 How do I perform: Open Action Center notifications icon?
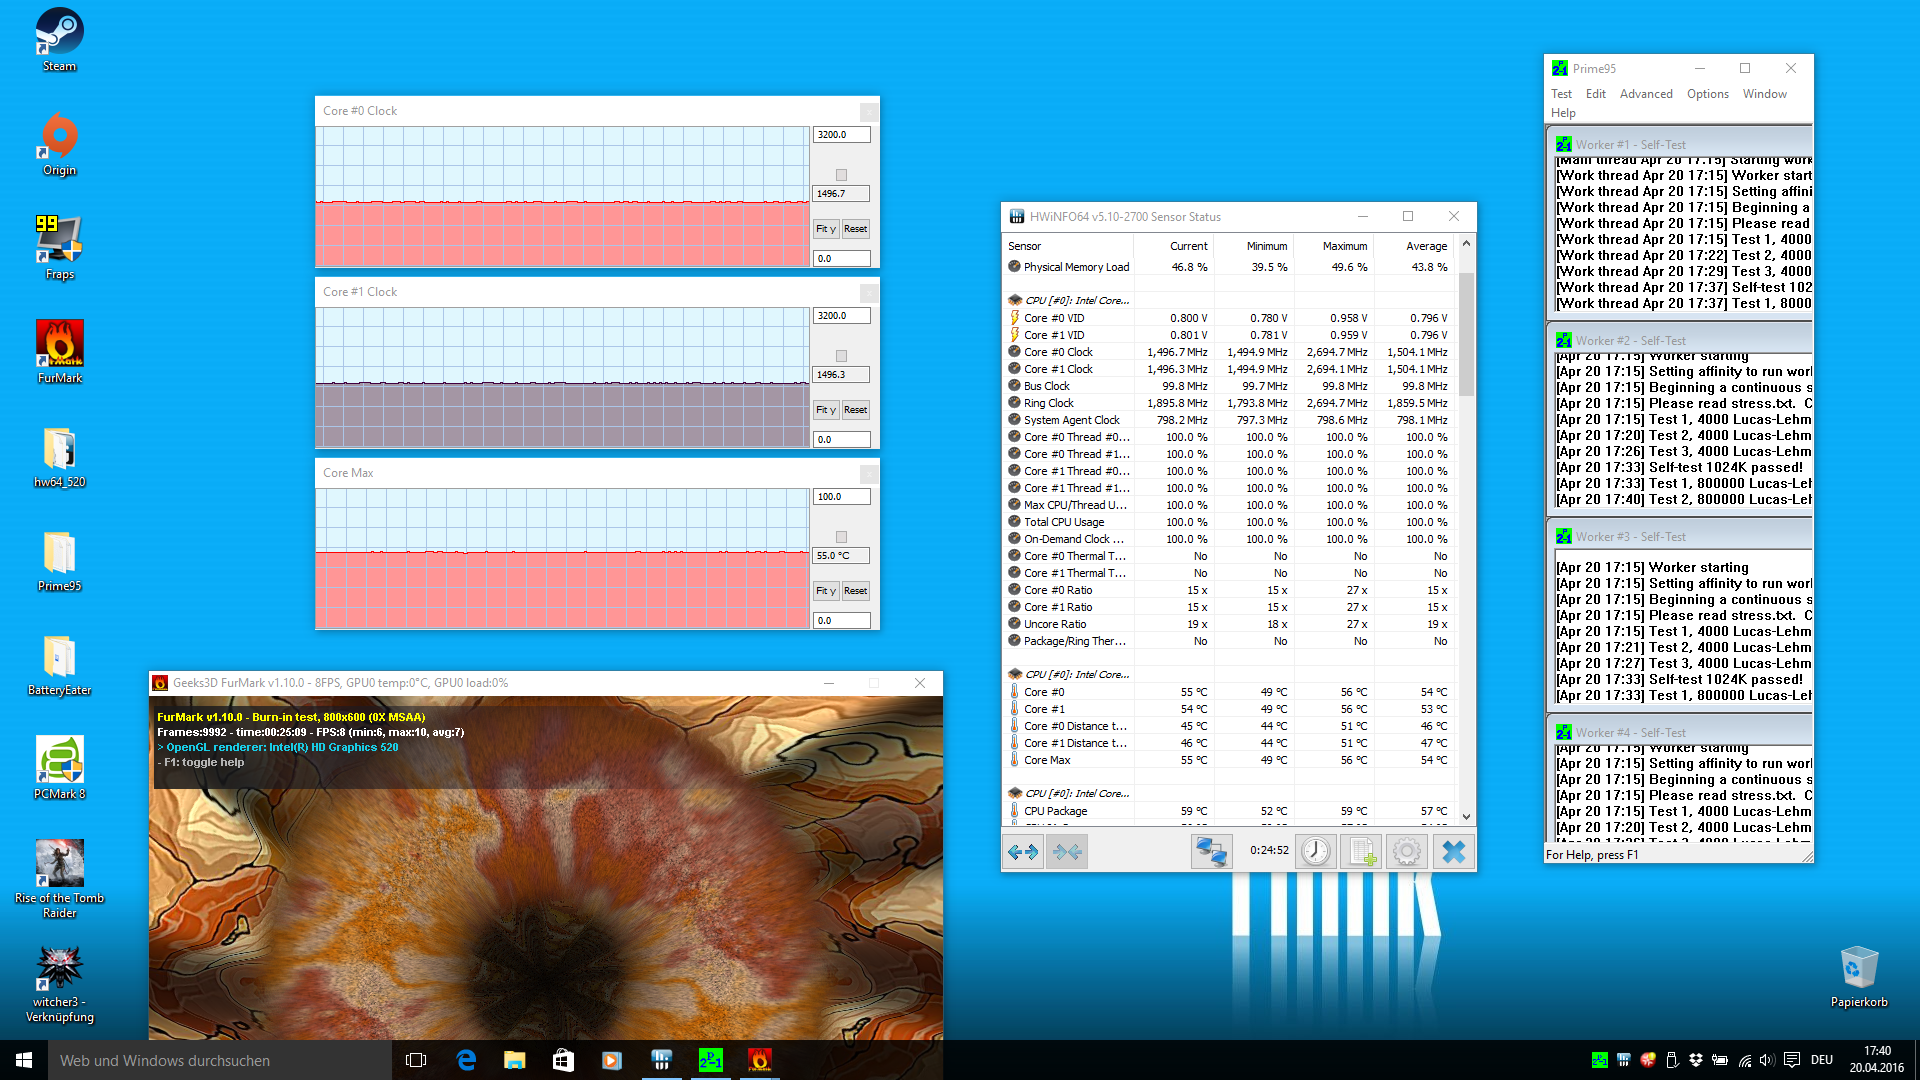tap(1792, 1060)
